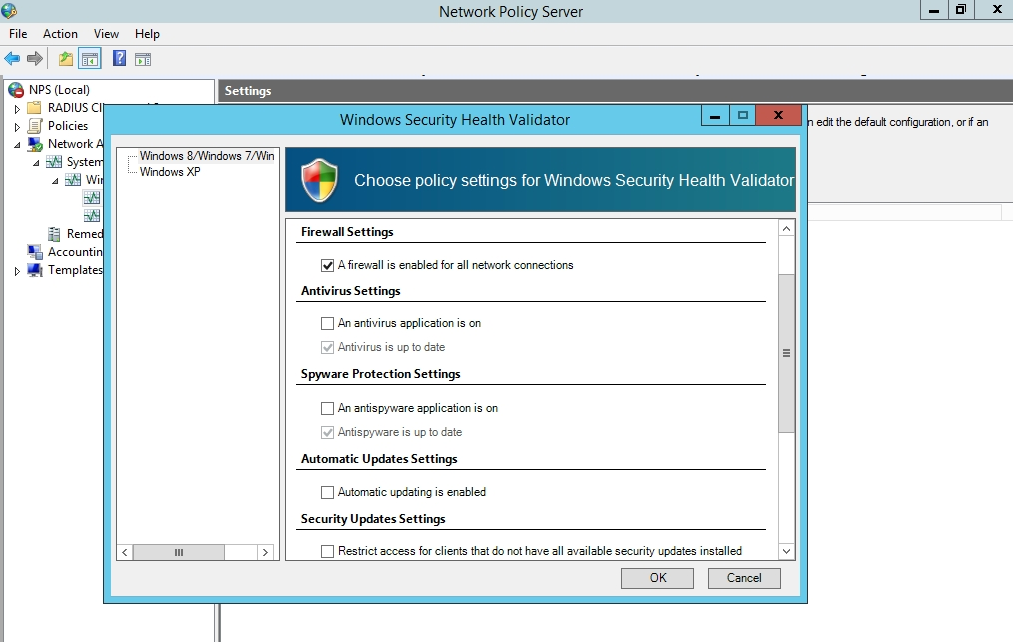Go back with the blue left arrow
The image size is (1013, 642).
pyautogui.click(x=12, y=59)
